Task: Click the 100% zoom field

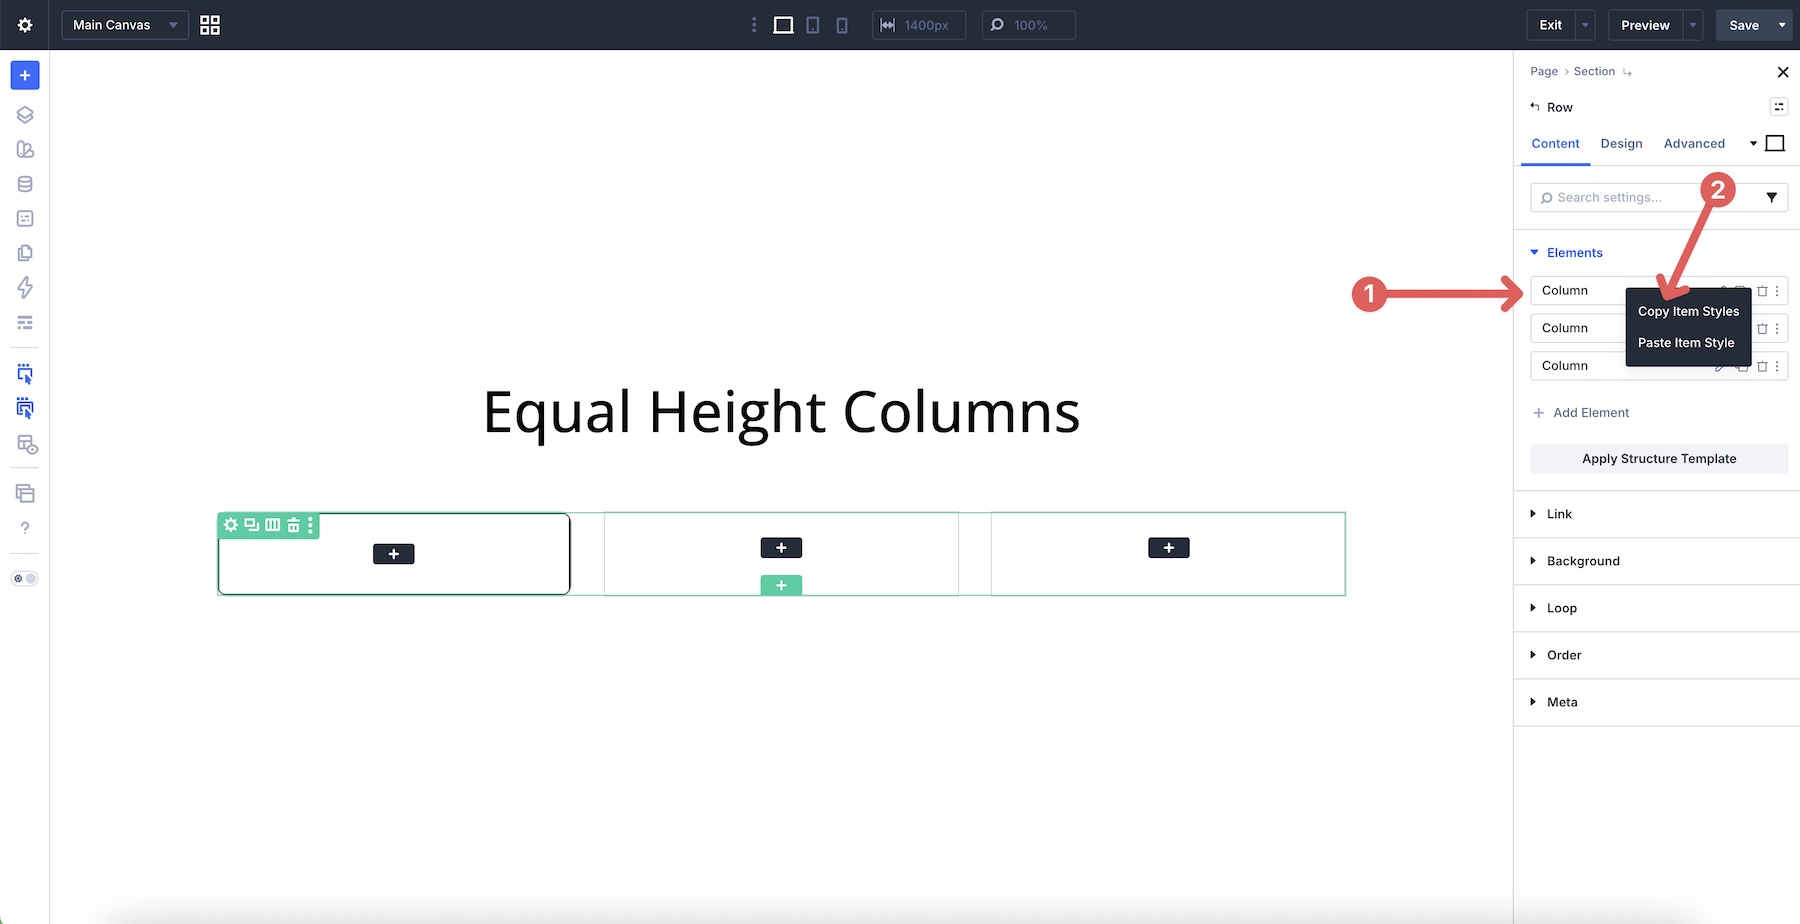Action: [1028, 25]
